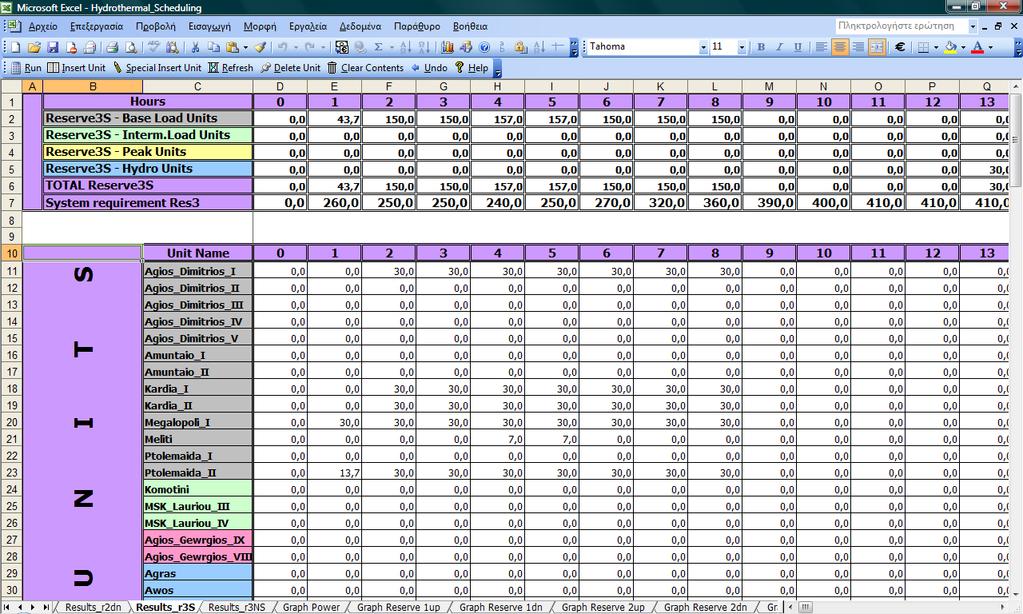
Task: Open the Δεδομένα menu
Action: (x=360, y=27)
